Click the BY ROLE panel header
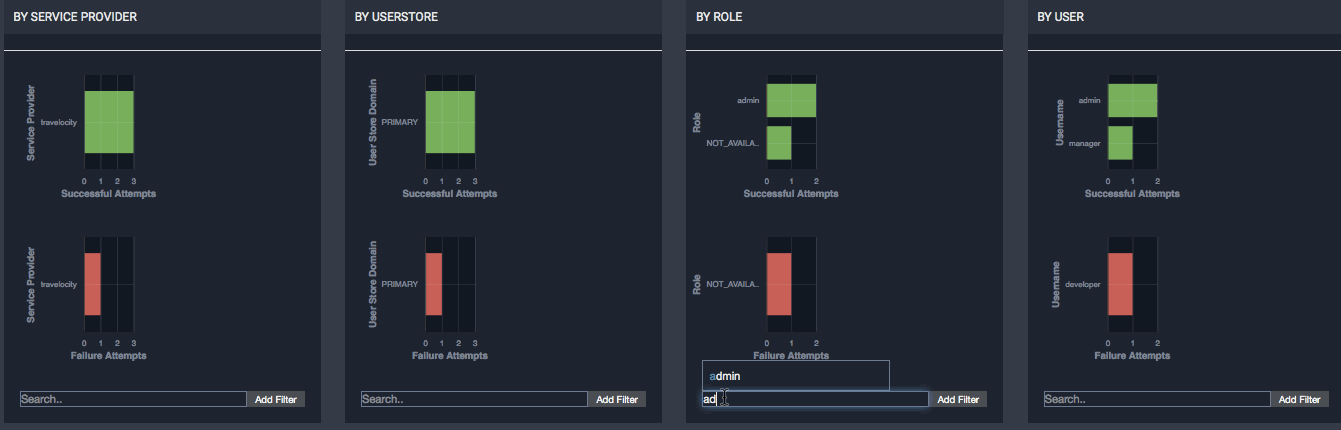This screenshot has width=1341, height=430. point(719,17)
